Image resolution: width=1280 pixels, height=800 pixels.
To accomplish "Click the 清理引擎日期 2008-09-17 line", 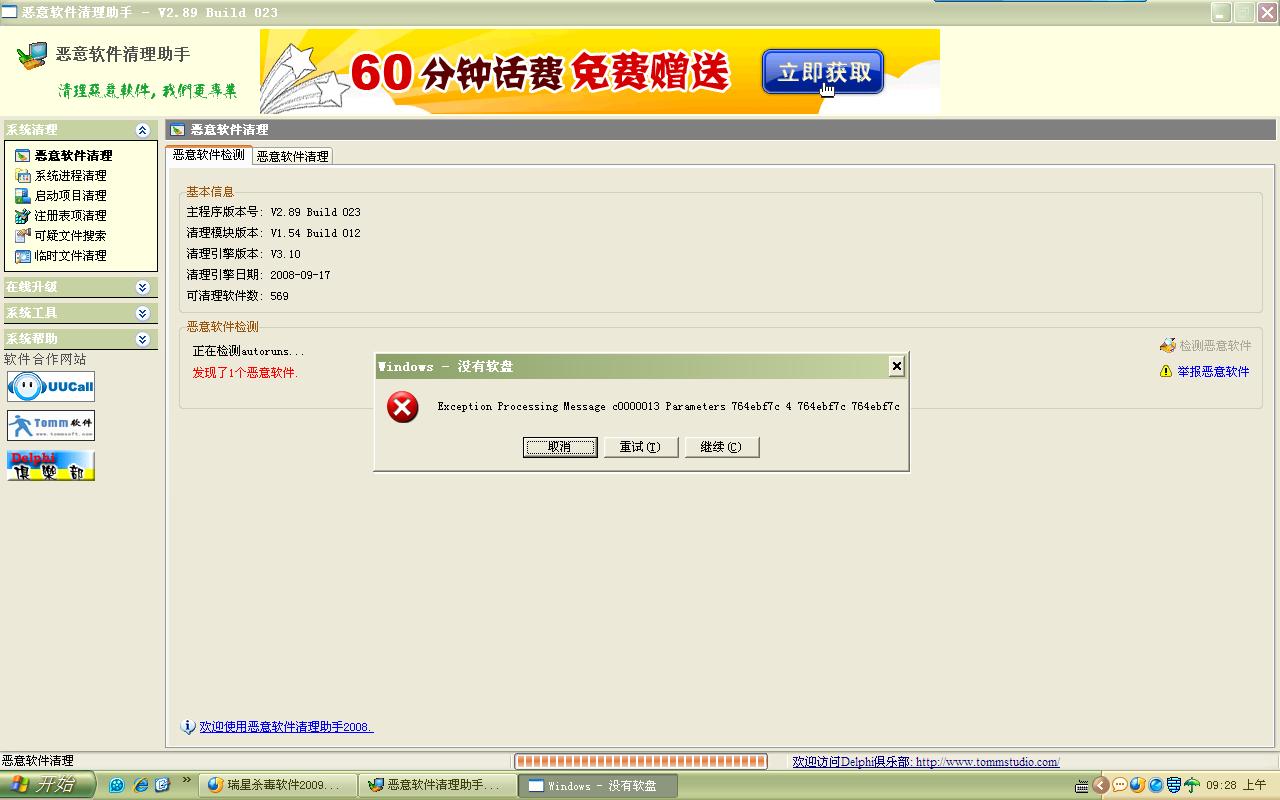I will tap(258, 275).
